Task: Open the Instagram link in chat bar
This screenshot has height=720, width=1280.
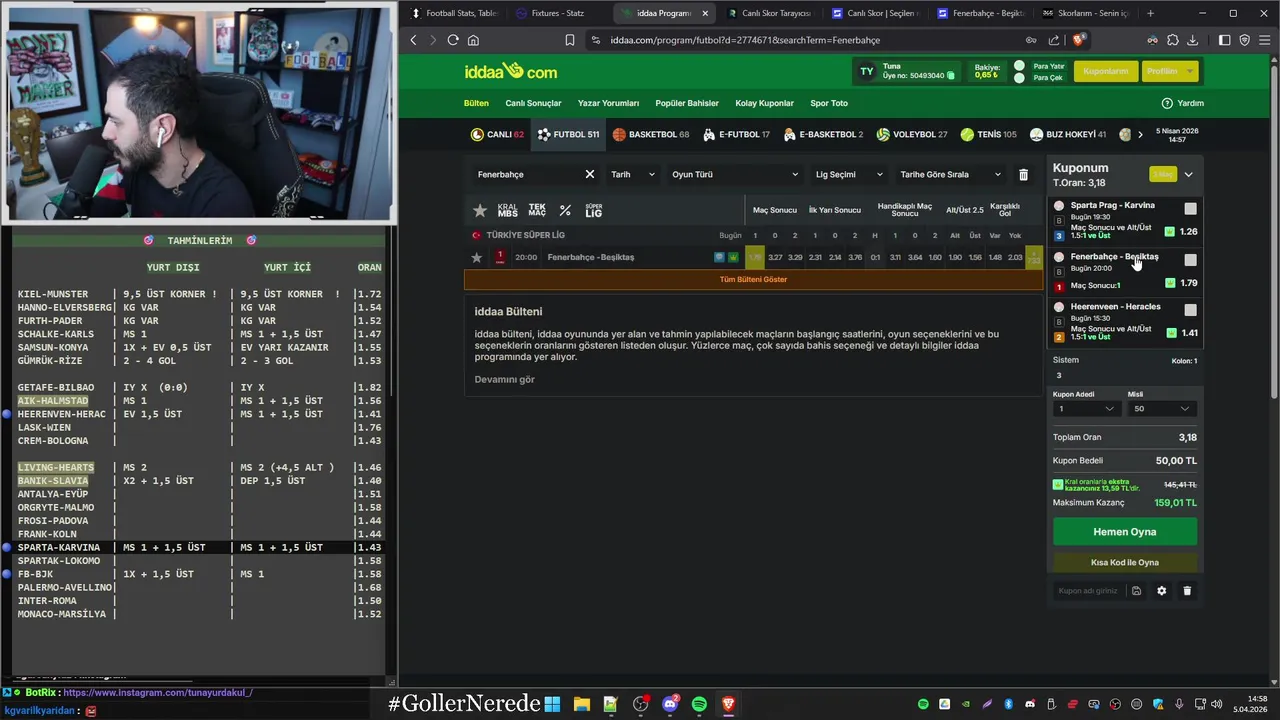Action: tap(158, 692)
